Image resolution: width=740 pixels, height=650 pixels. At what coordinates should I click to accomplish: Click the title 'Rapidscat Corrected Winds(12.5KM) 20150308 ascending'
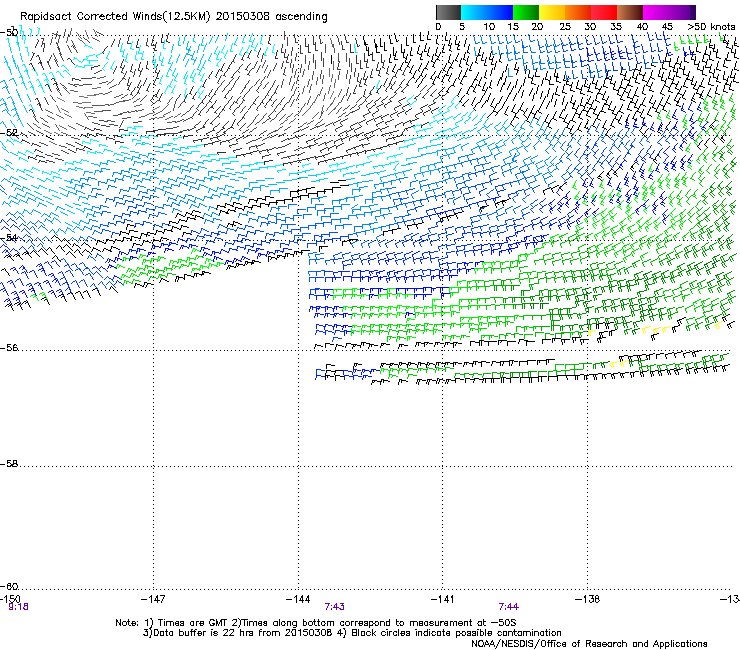(174, 17)
